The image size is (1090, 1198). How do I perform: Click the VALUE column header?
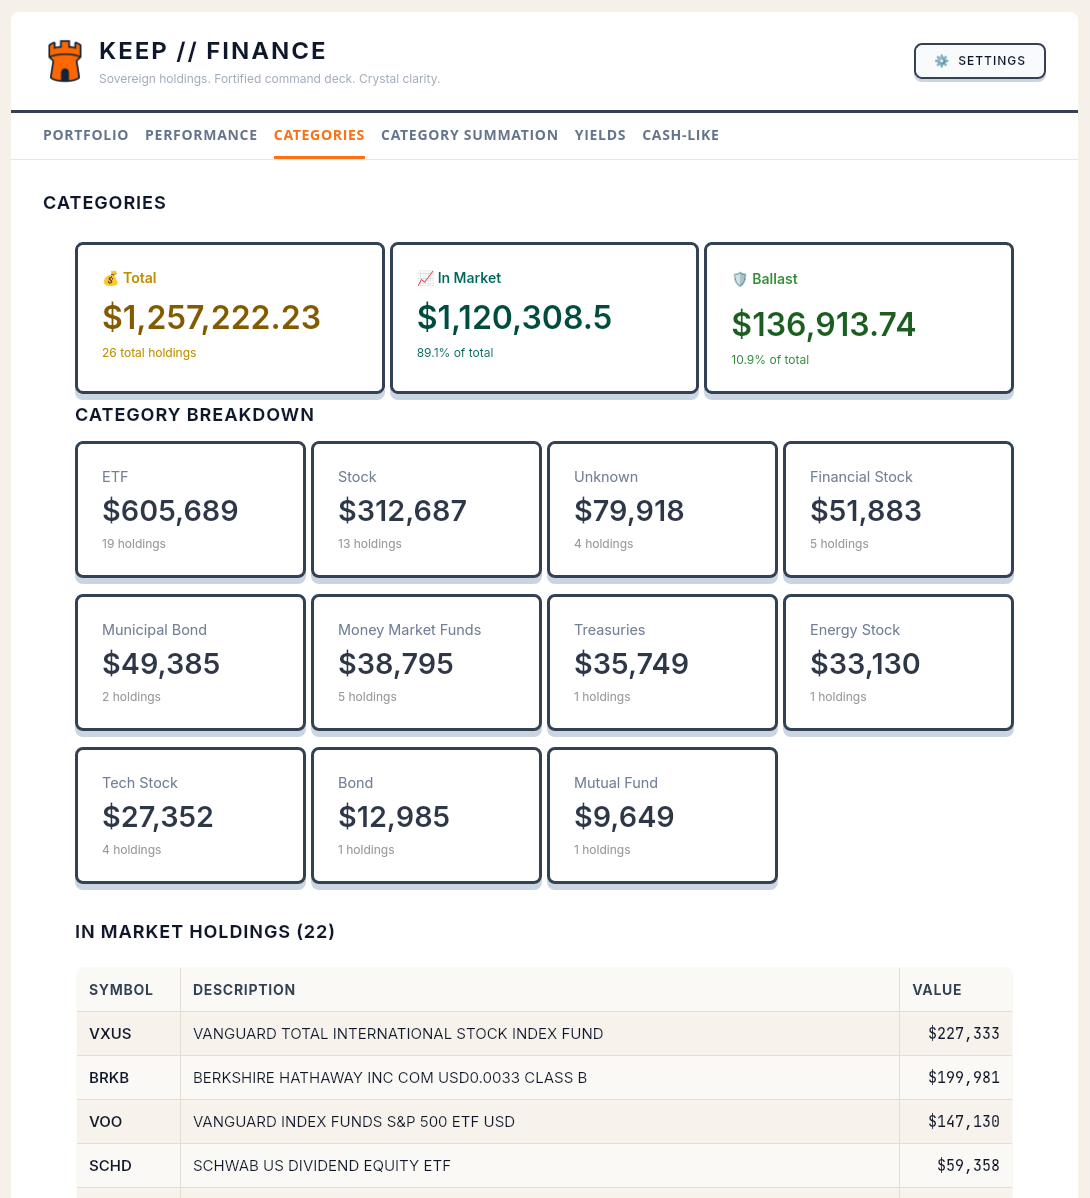937,989
